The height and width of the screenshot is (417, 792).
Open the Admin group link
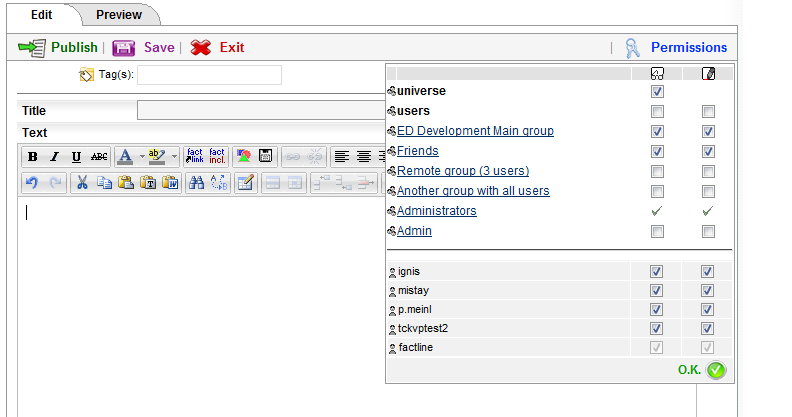coord(414,231)
